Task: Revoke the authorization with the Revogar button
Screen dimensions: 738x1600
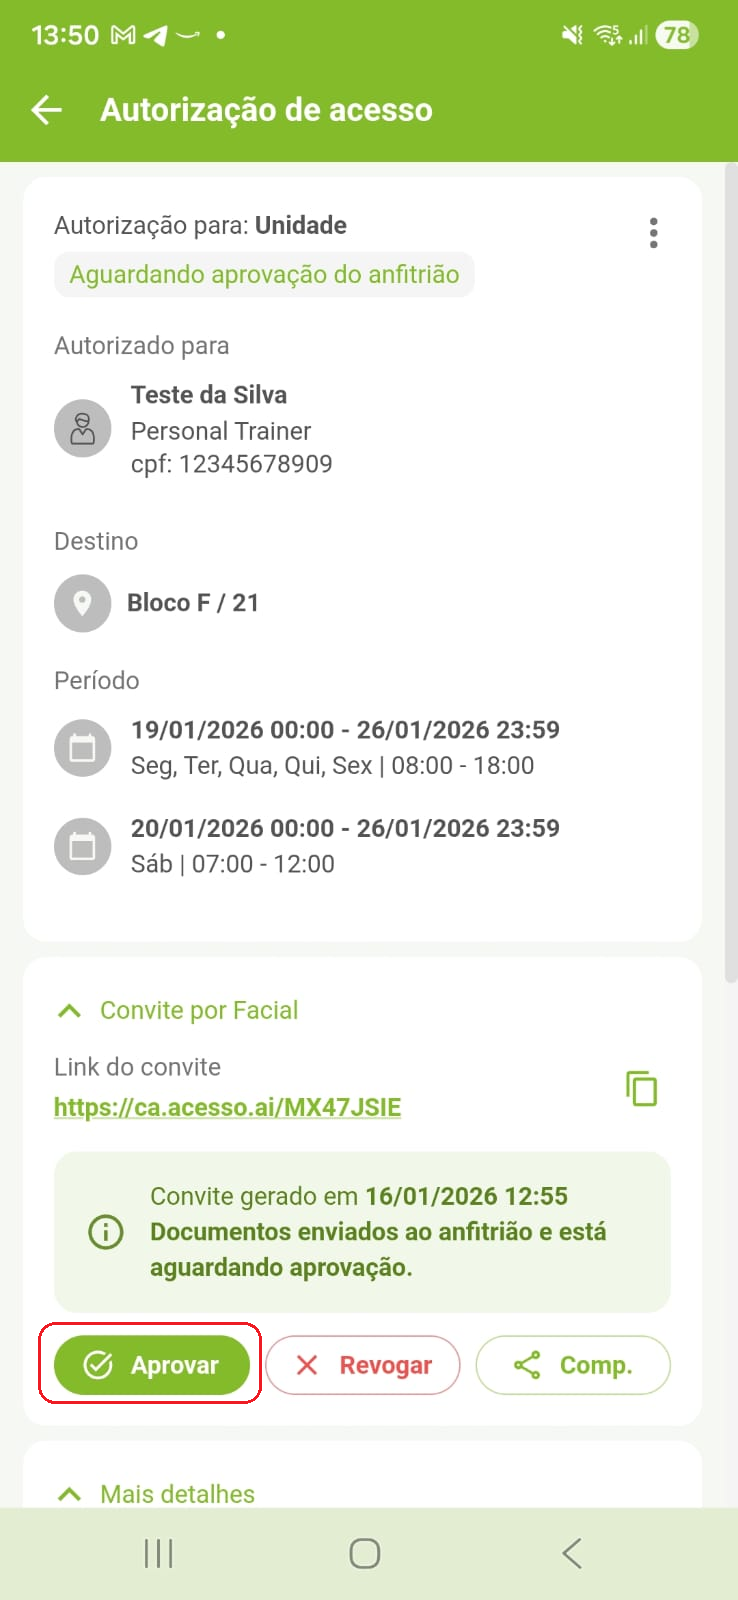Action: pyautogui.click(x=363, y=1365)
